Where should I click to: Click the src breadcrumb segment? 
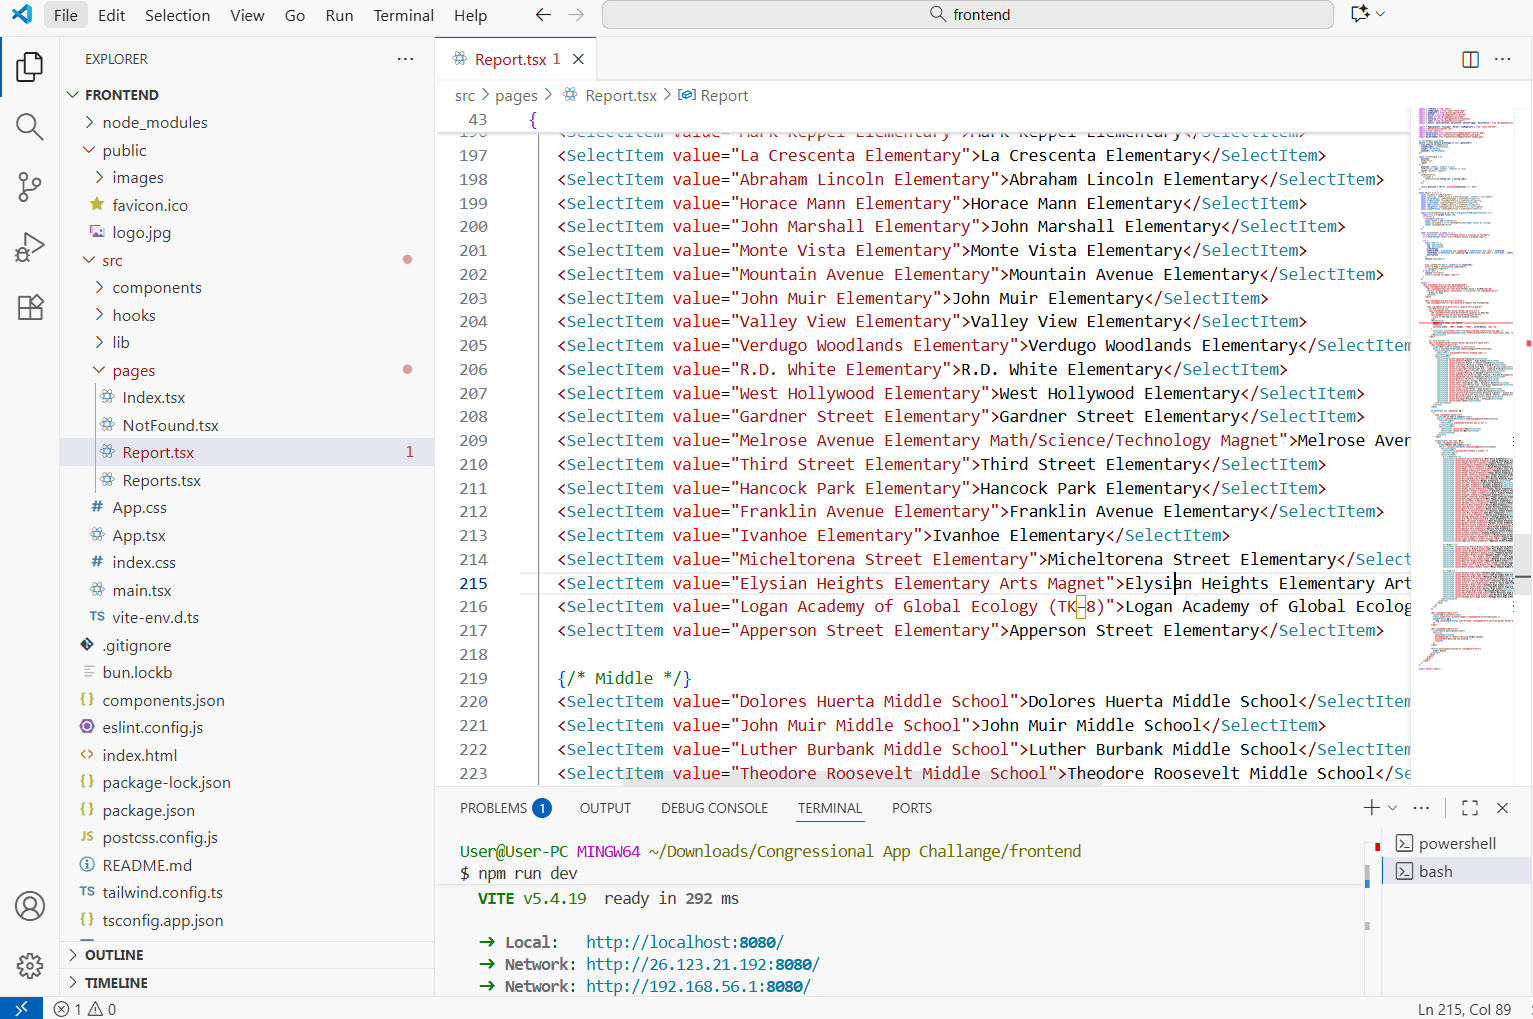[465, 96]
